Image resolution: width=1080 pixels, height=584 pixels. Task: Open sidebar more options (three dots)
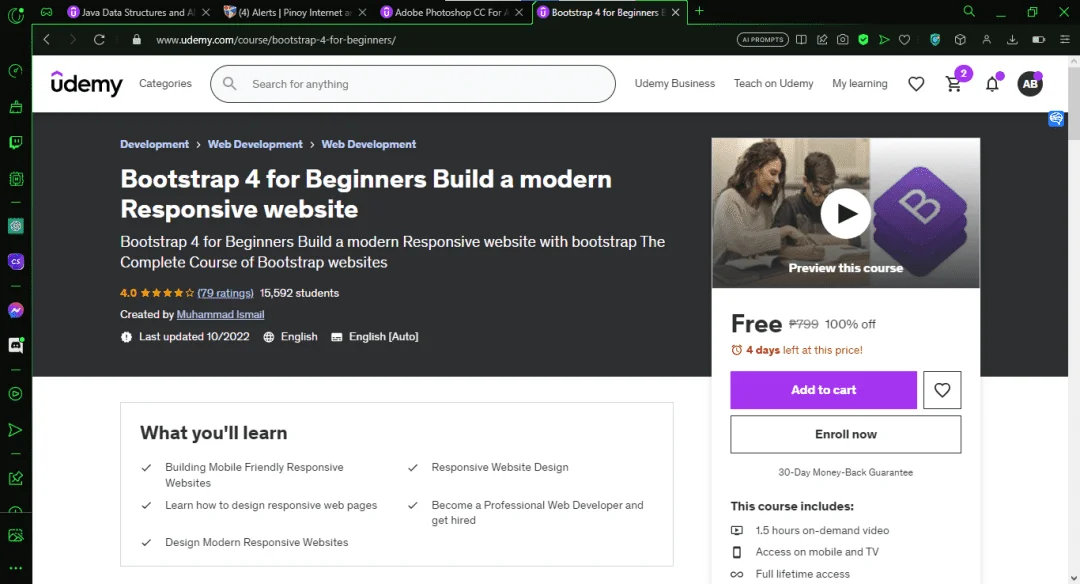(15, 568)
